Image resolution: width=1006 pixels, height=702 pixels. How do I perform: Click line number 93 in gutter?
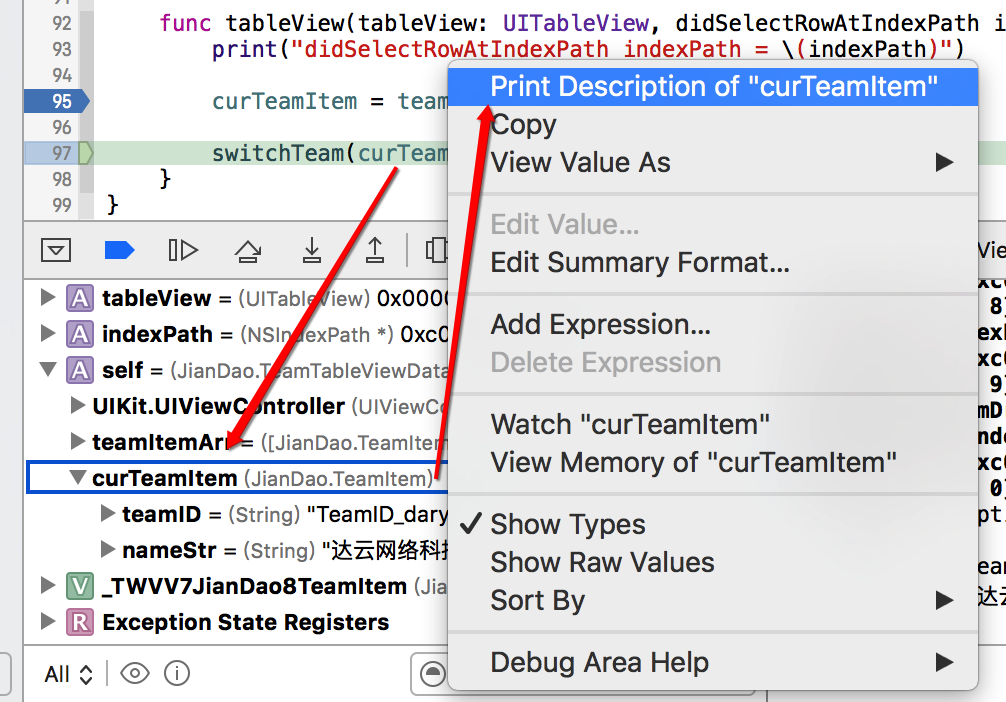[x=62, y=49]
